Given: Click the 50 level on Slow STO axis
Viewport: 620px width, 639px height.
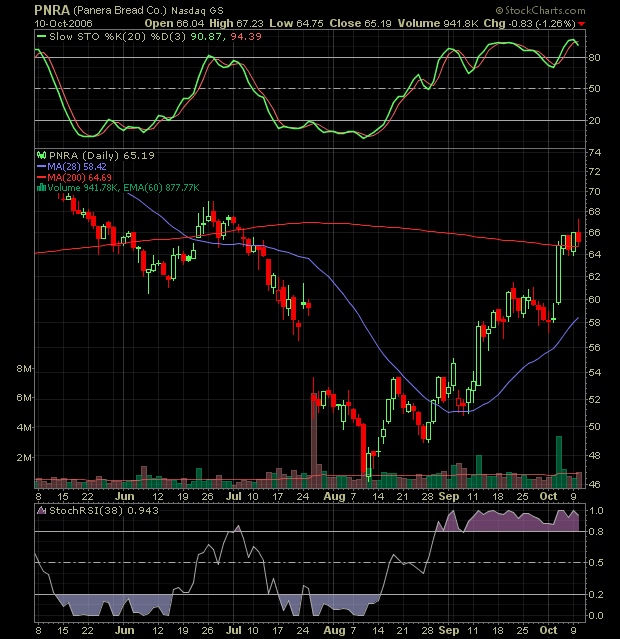Looking at the screenshot, I should pyautogui.click(x=594, y=88).
